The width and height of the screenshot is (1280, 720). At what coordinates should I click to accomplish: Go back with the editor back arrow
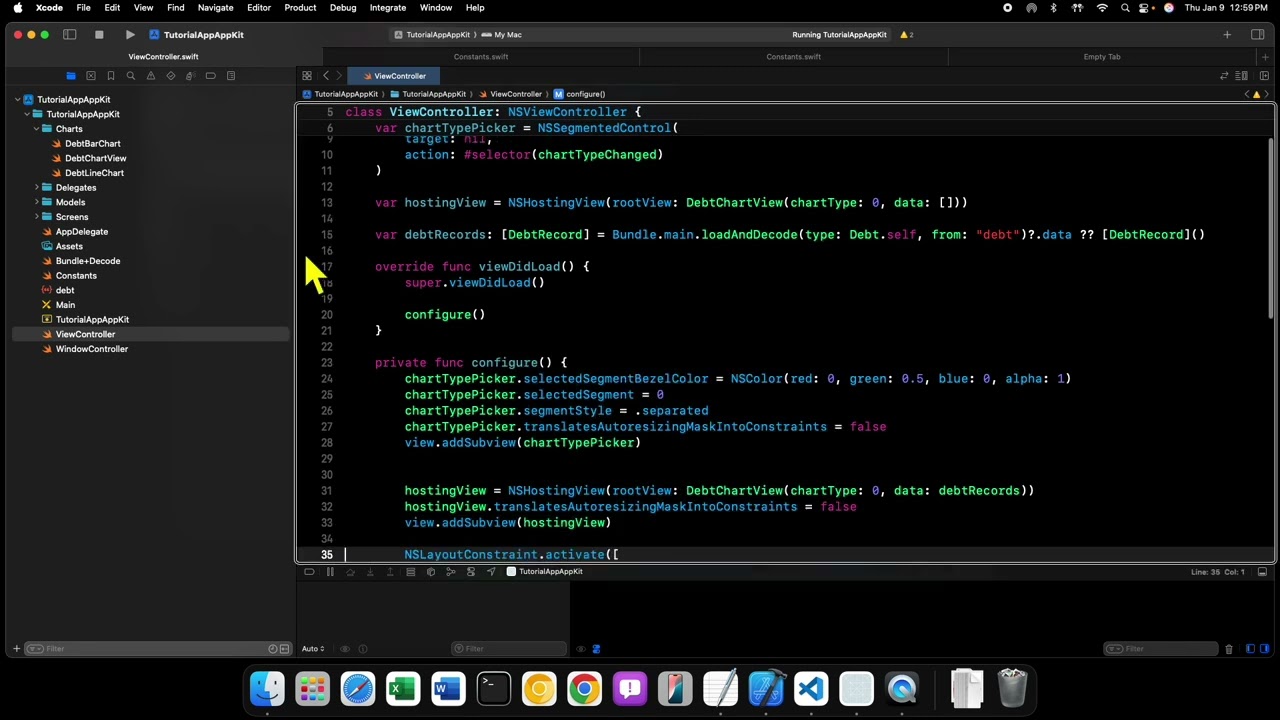[x=326, y=76]
